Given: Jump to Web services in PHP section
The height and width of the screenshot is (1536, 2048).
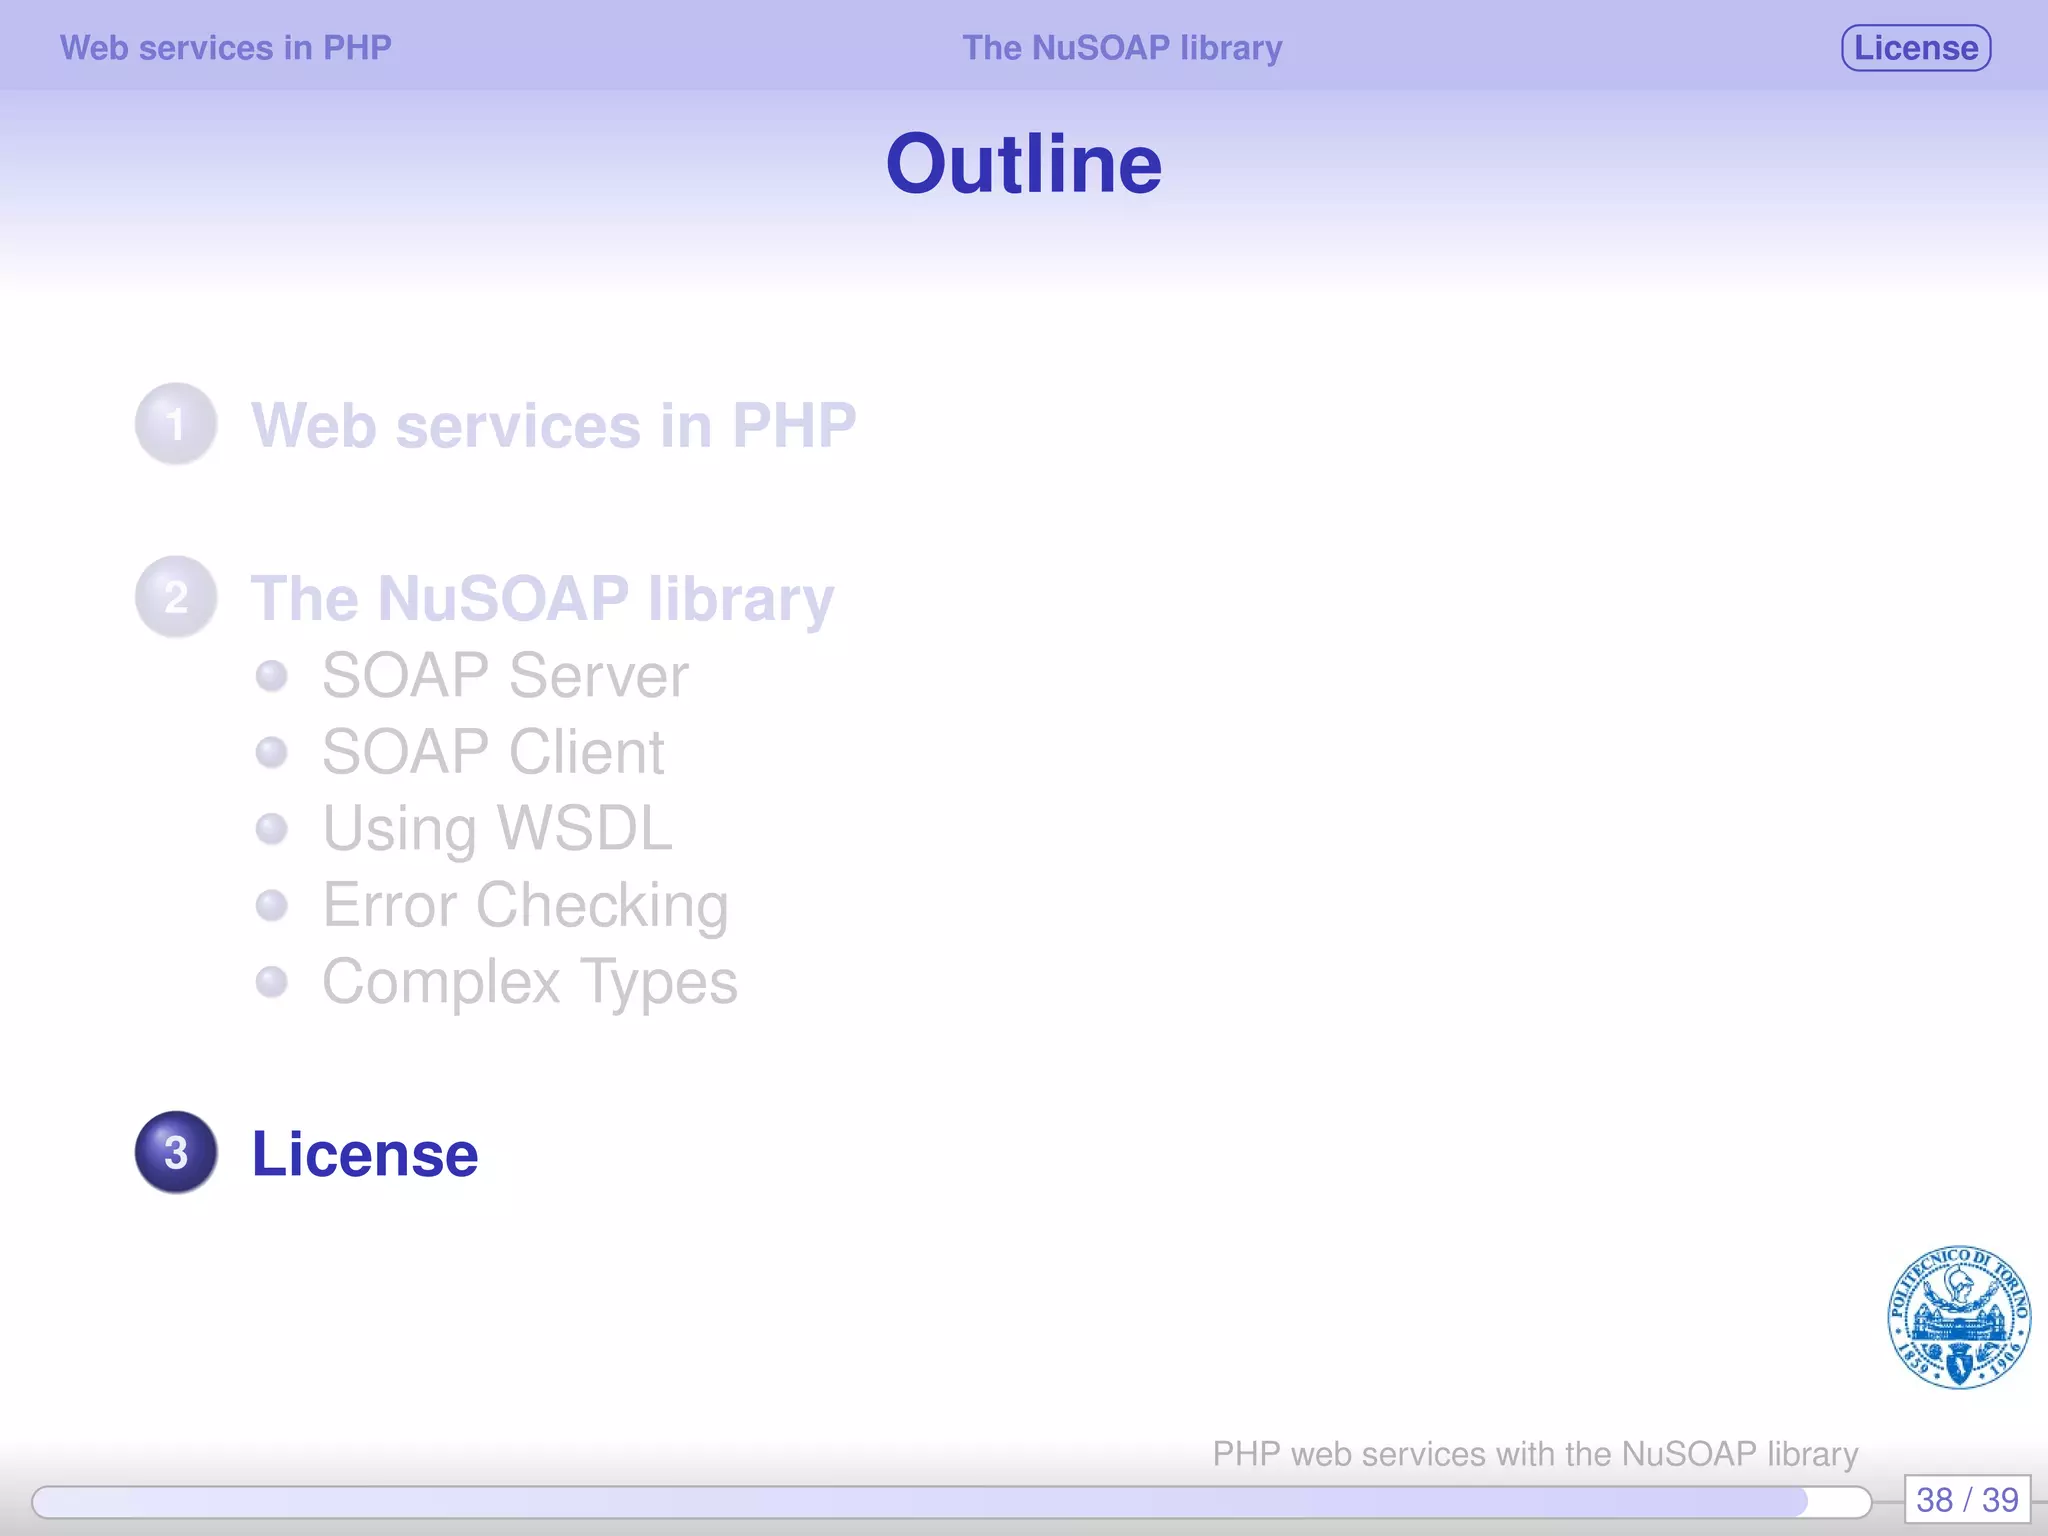Looking at the screenshot, I should (553, 425).
